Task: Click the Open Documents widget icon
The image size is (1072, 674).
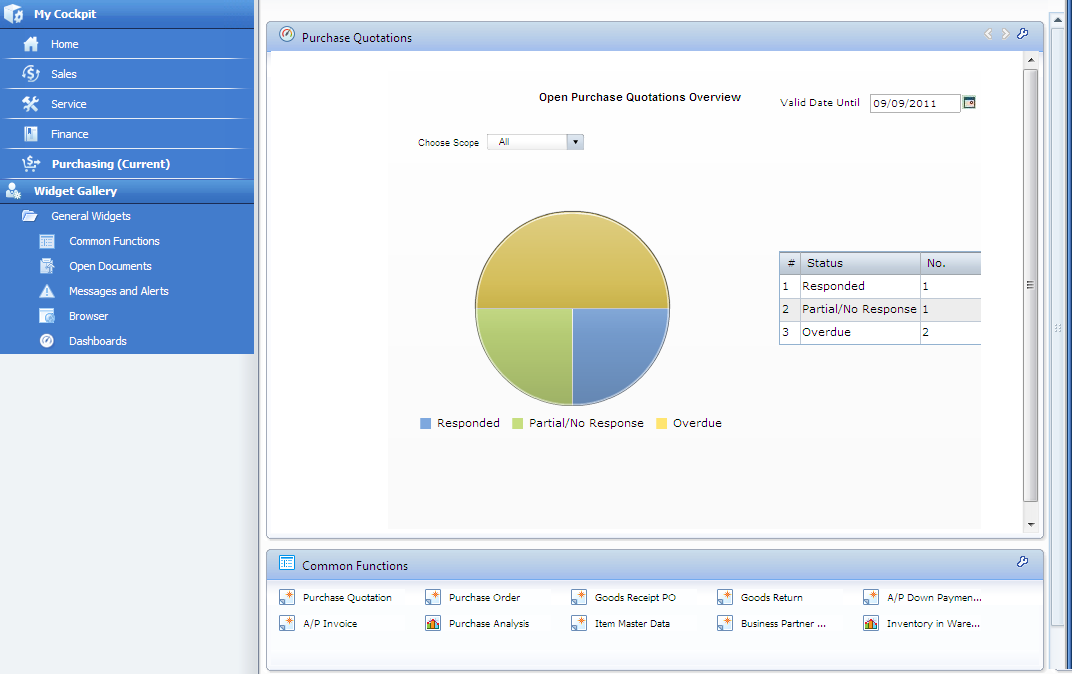Action: (47, 266)
